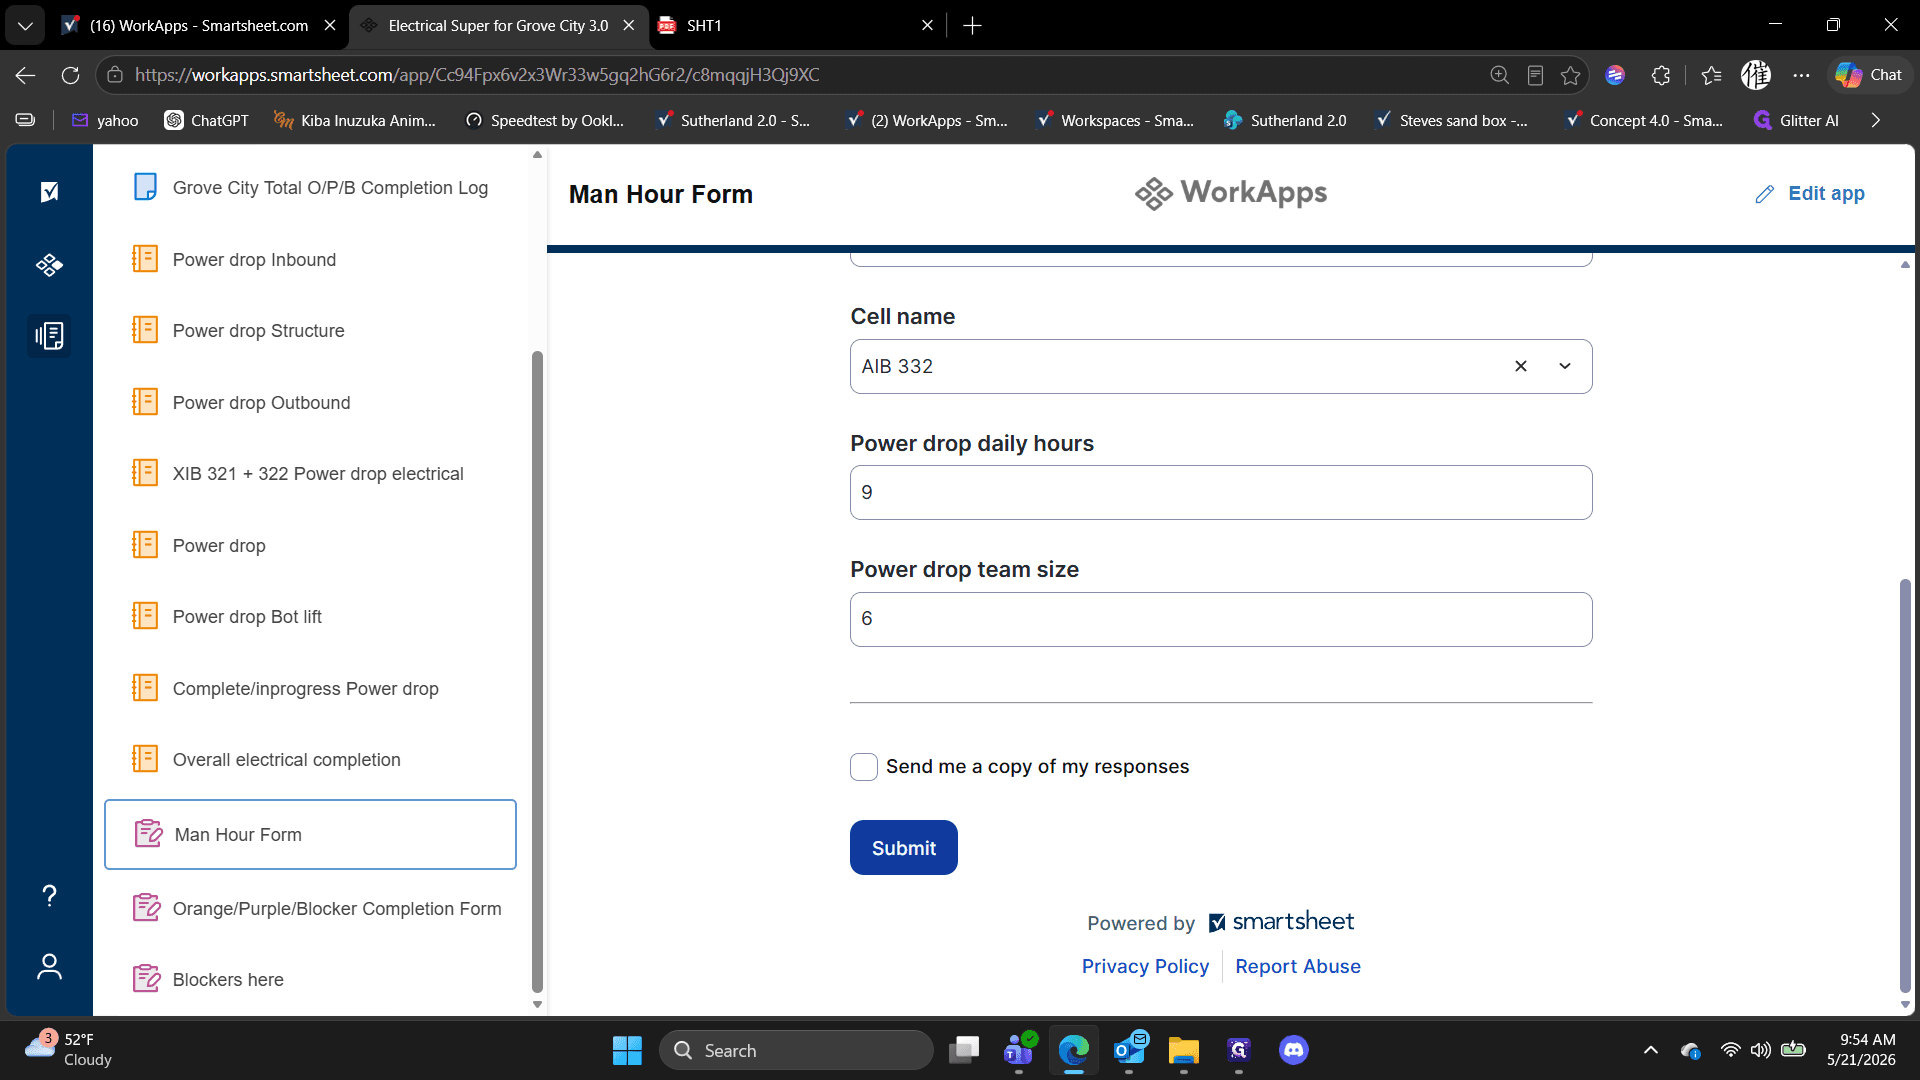The image size is (1920, 1080).
Task: Click the sidebar page list scrollbar
Action: click(x=537, y=670)
